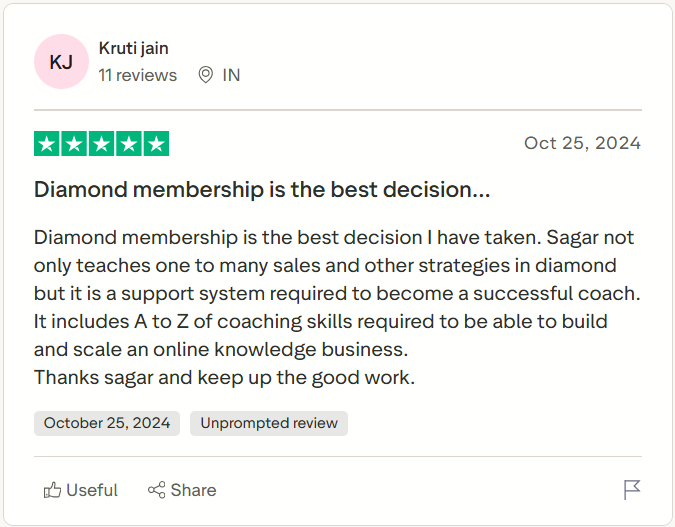
Task: Click the October 25, 2024 tag
Action: tap(107, 423)
